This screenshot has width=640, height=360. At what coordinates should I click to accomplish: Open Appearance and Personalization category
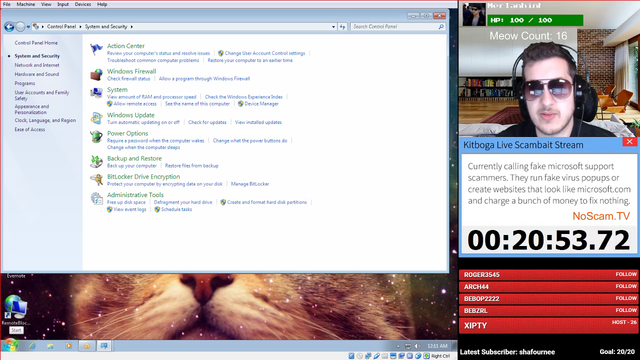click(x=31, y=109)
